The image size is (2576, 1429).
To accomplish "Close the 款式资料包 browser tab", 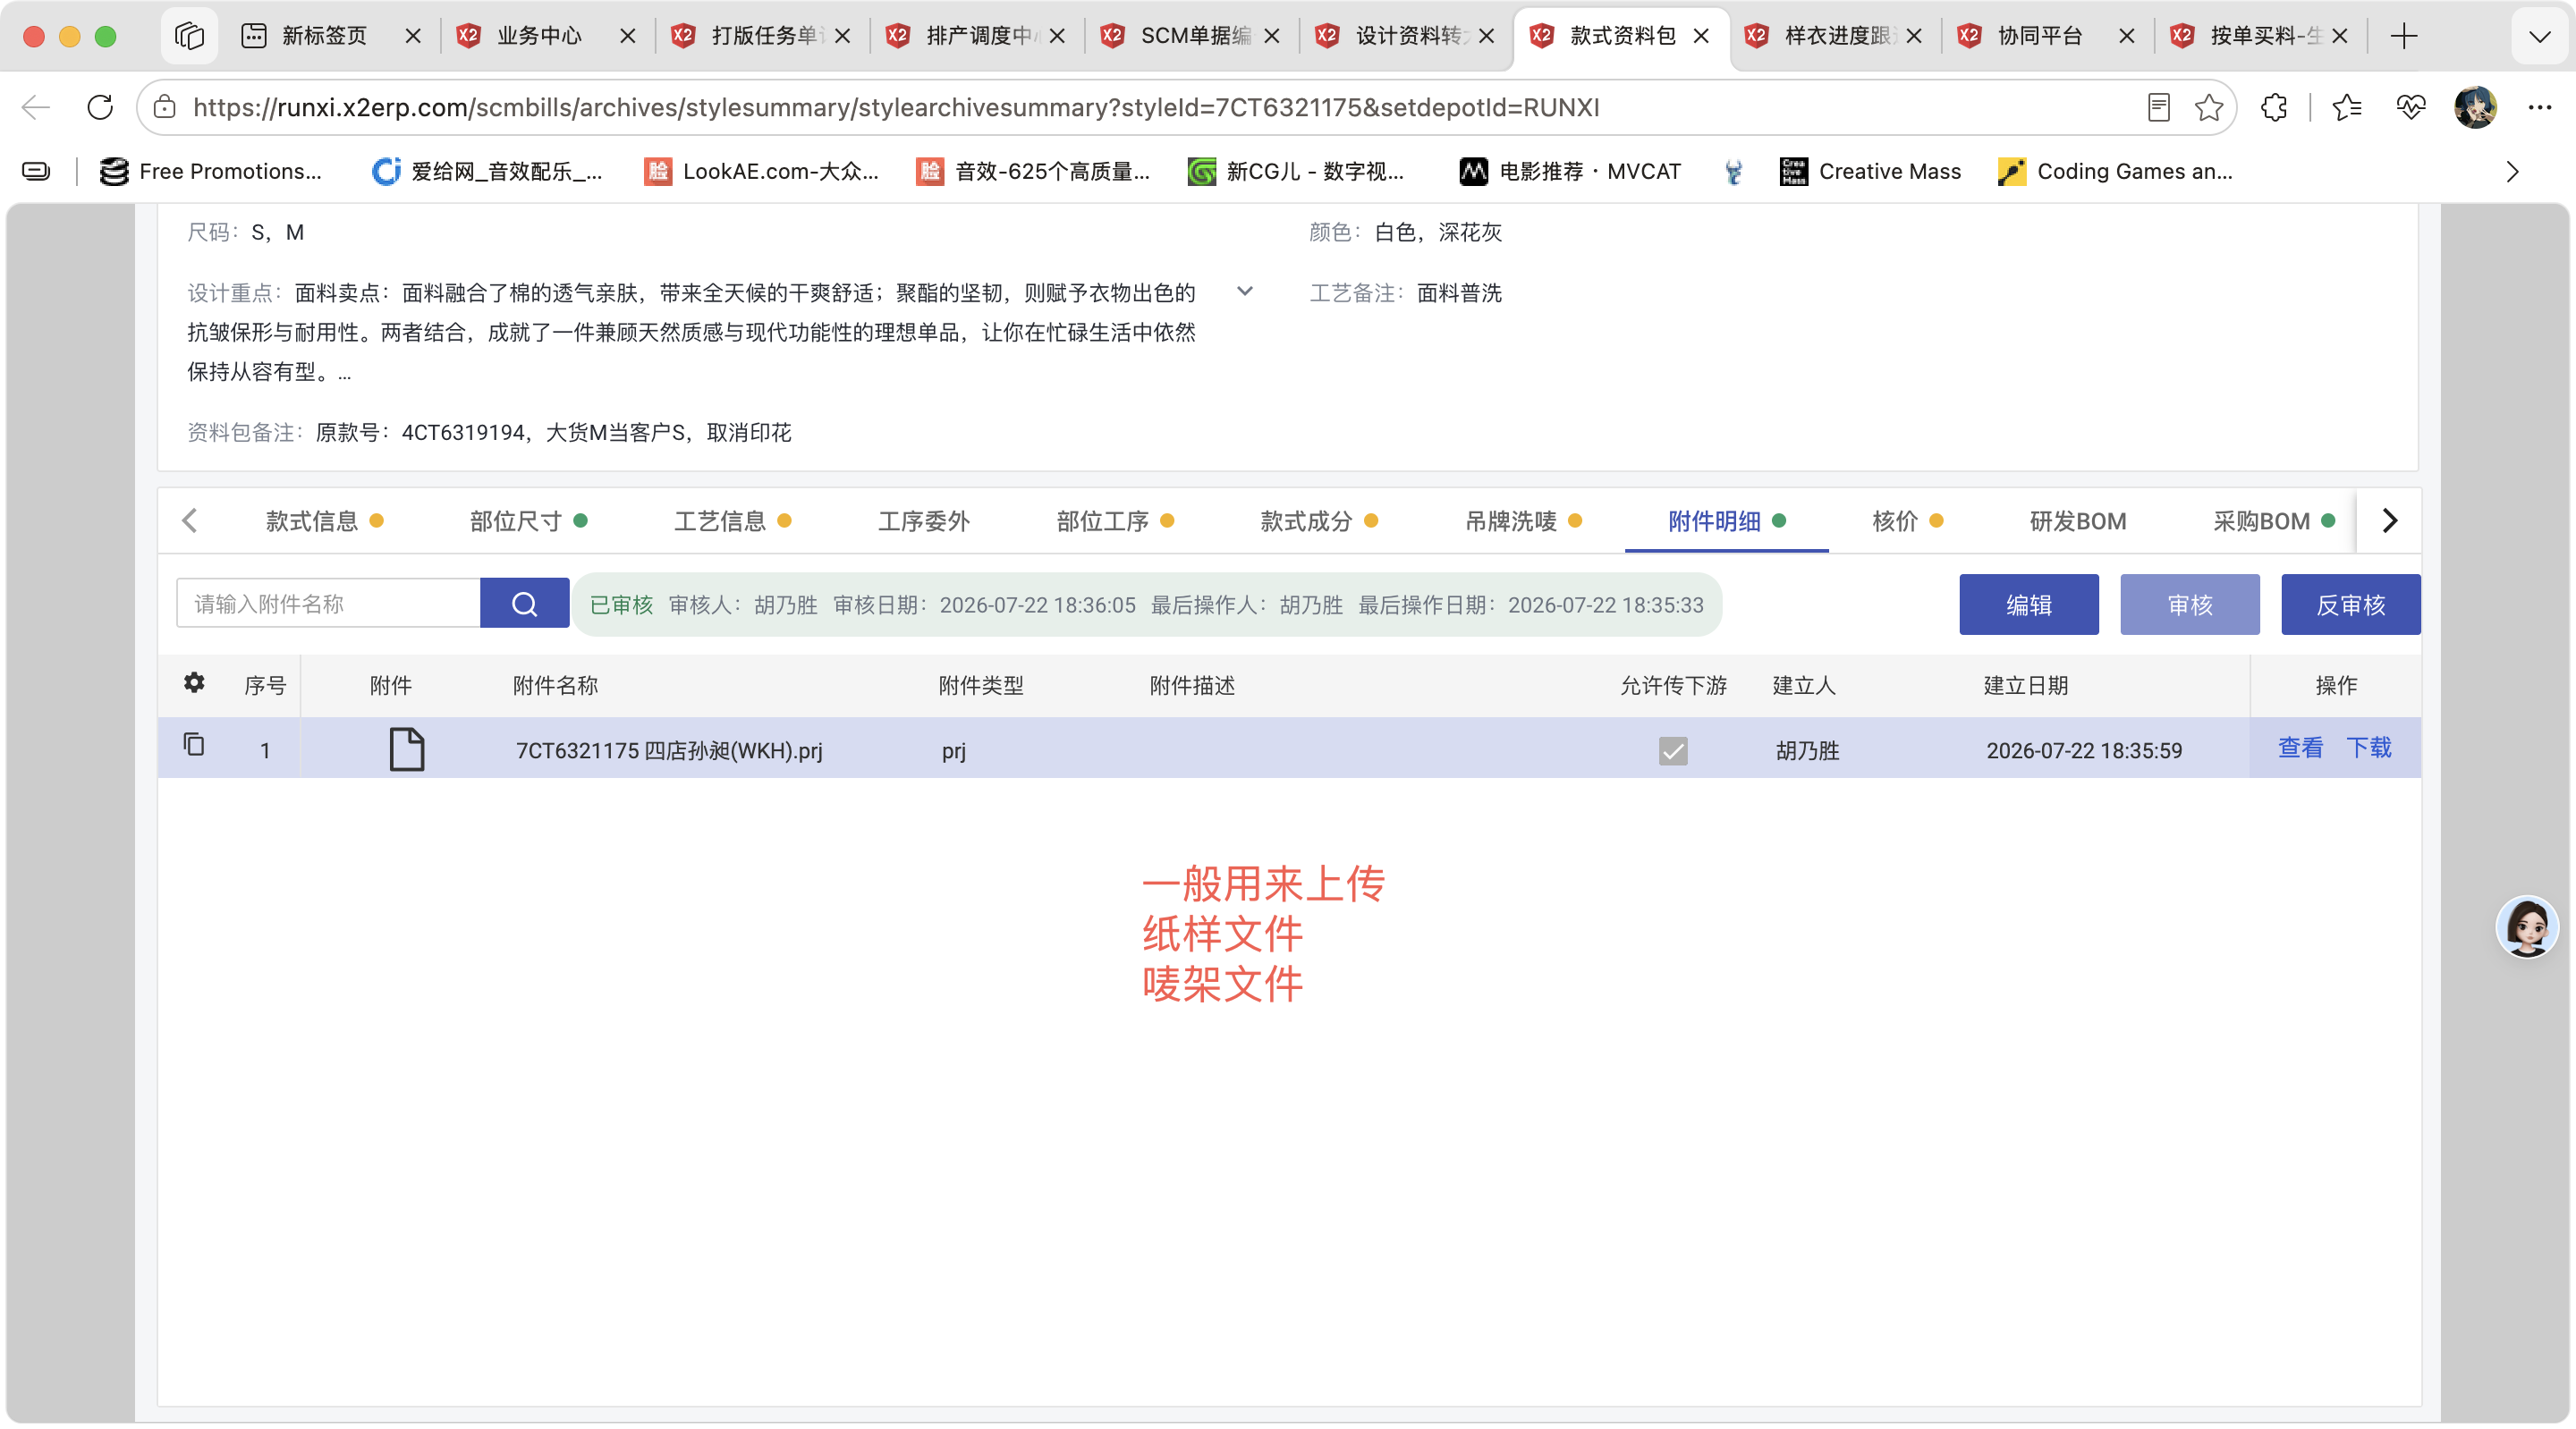I will pyautogui.click(x=1701, y=36).
